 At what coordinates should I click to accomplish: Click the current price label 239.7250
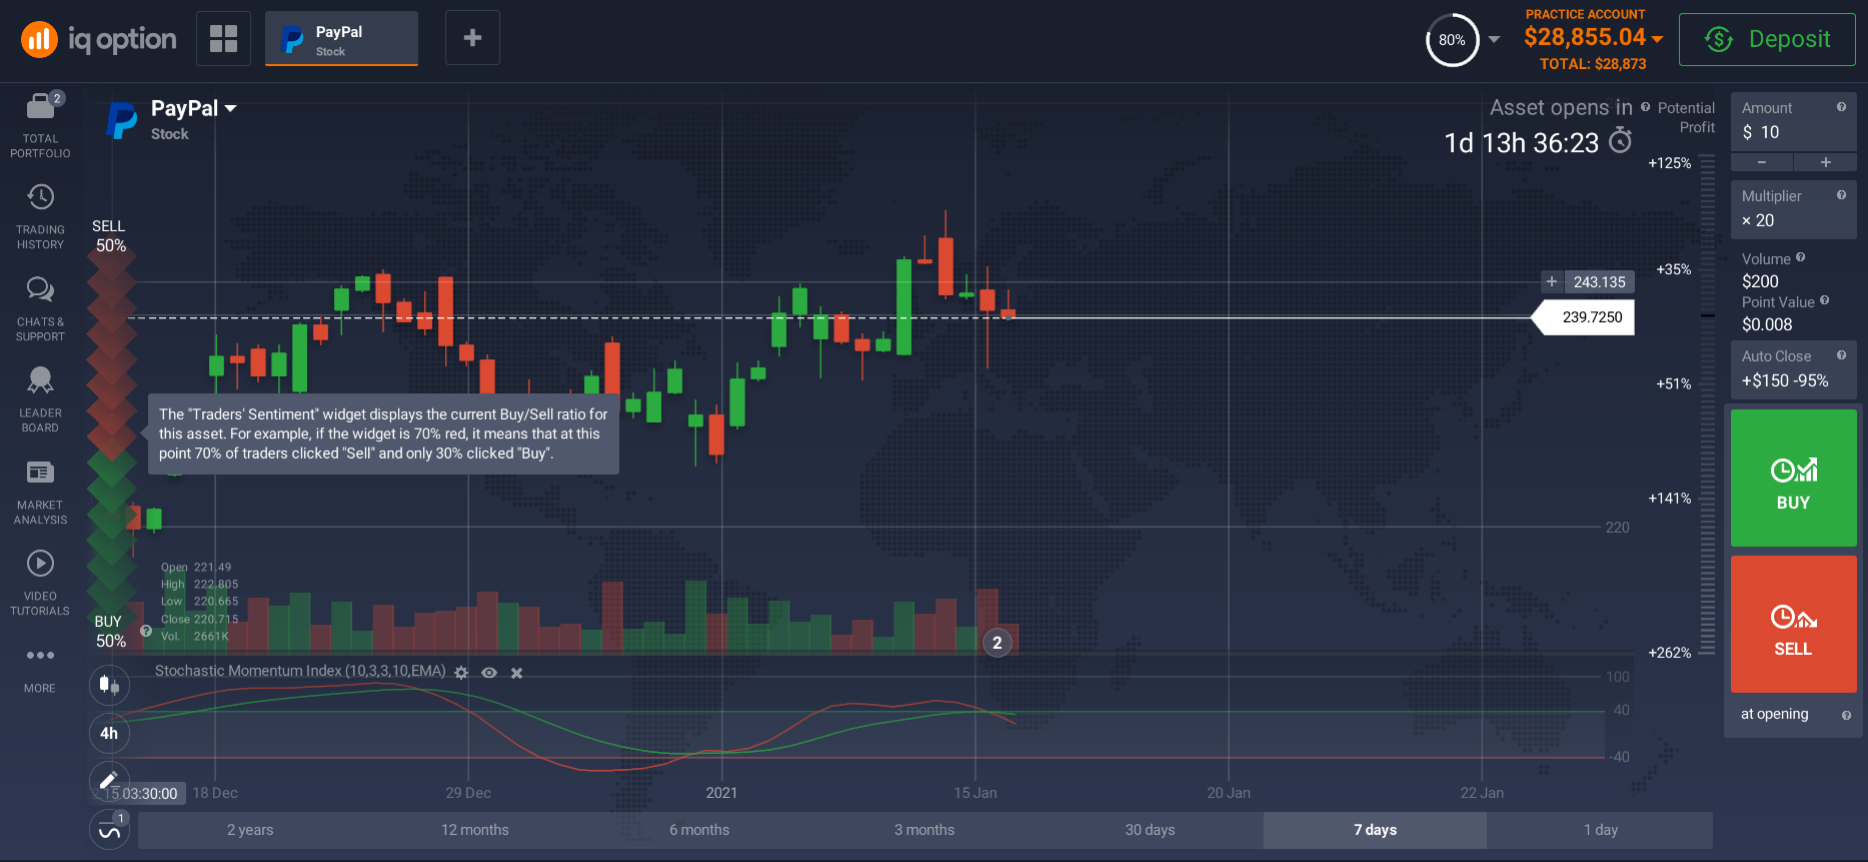(x=1584, y=317)
